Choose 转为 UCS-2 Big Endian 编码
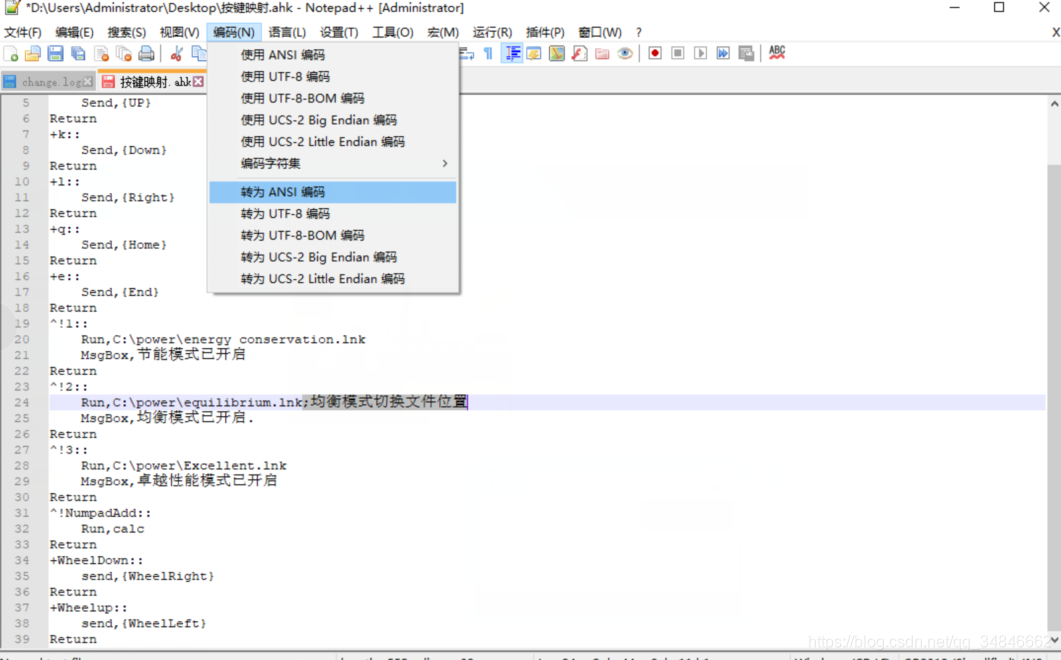The width and height of the screenshot is (1061, 660). (333, 257)
